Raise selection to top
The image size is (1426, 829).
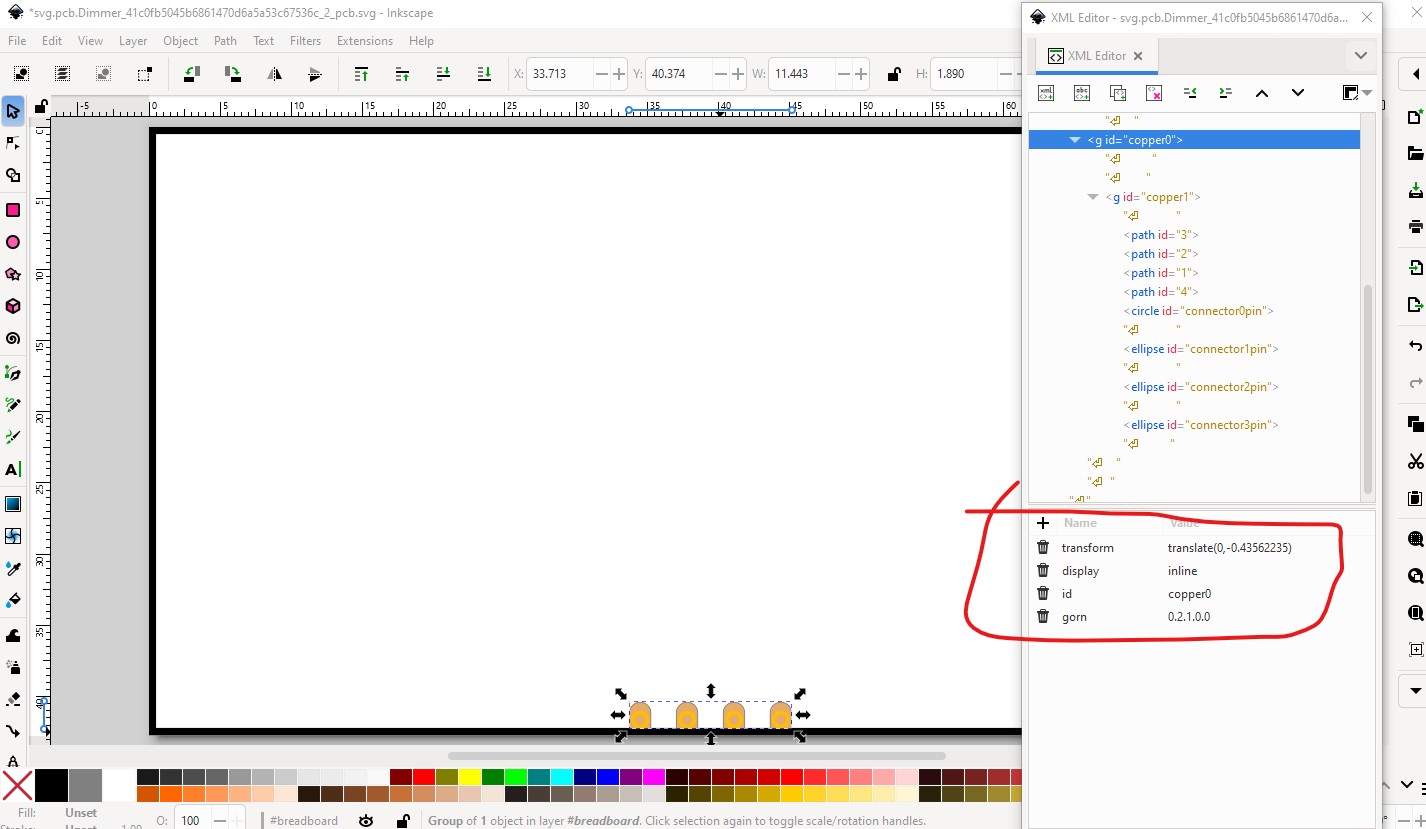(x=361, y=74)
